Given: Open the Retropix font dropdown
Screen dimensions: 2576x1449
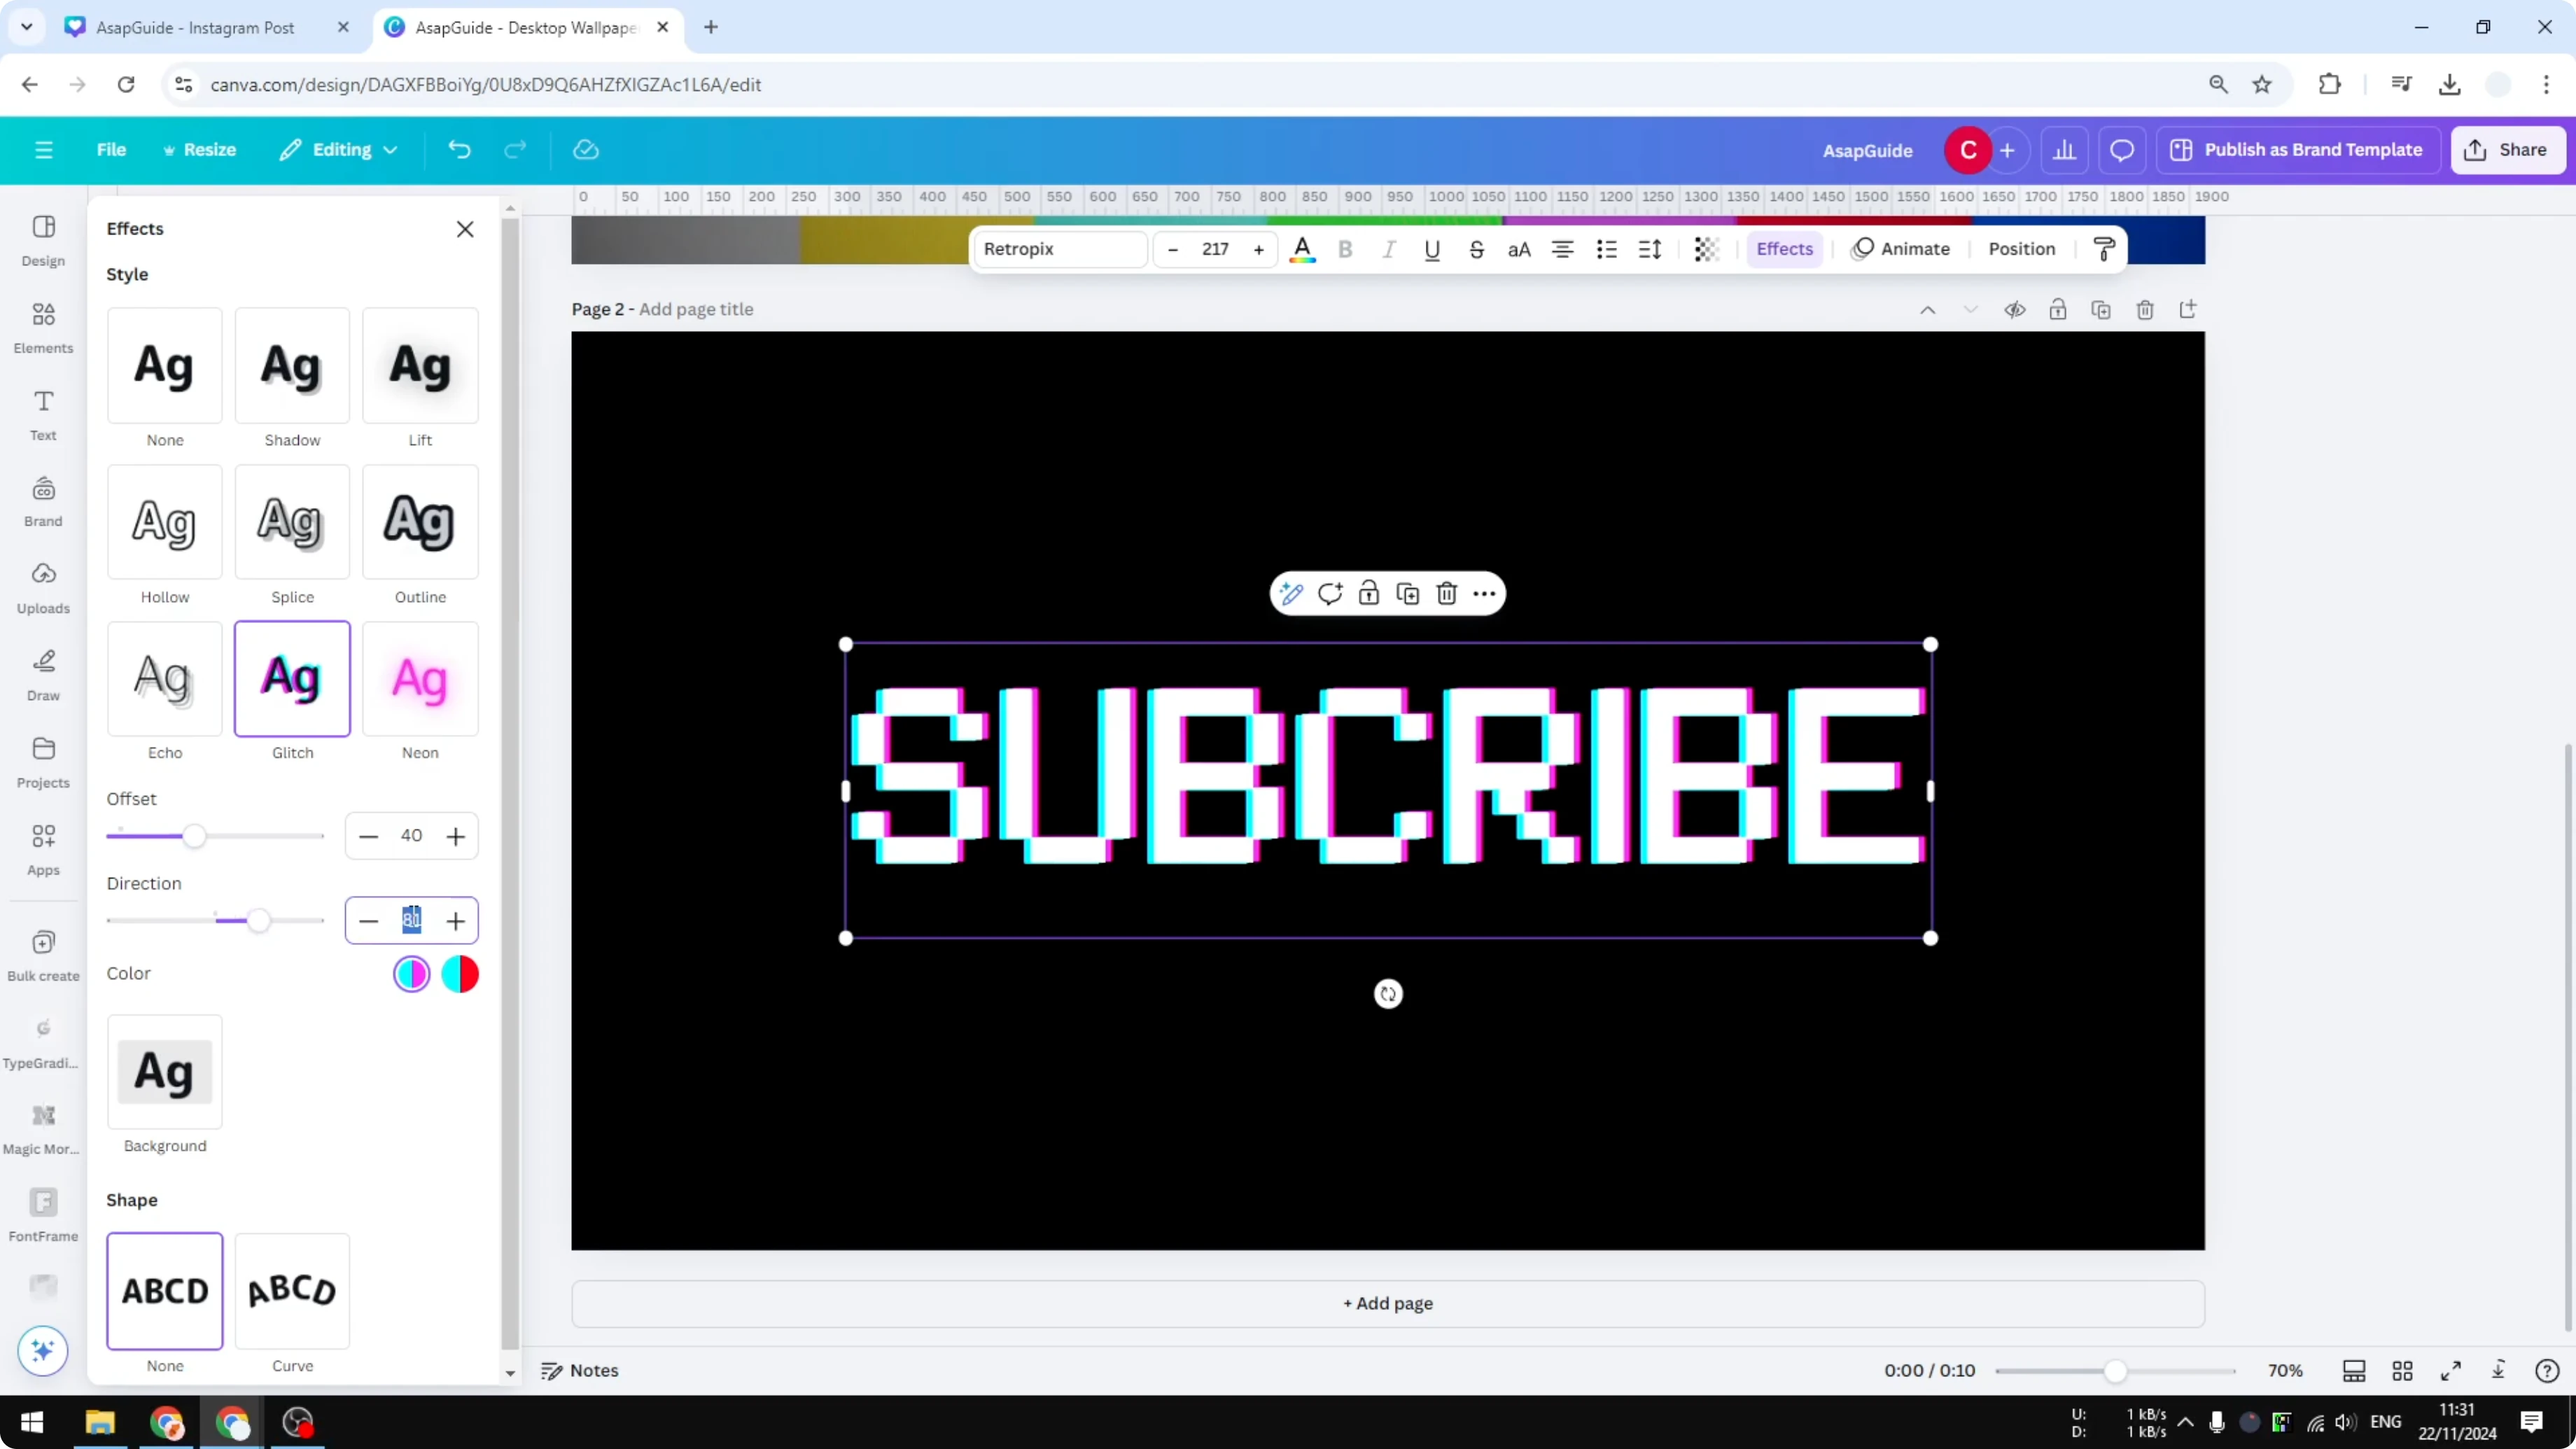Looking at the screenshot, I should click(x=1059, y=249).
